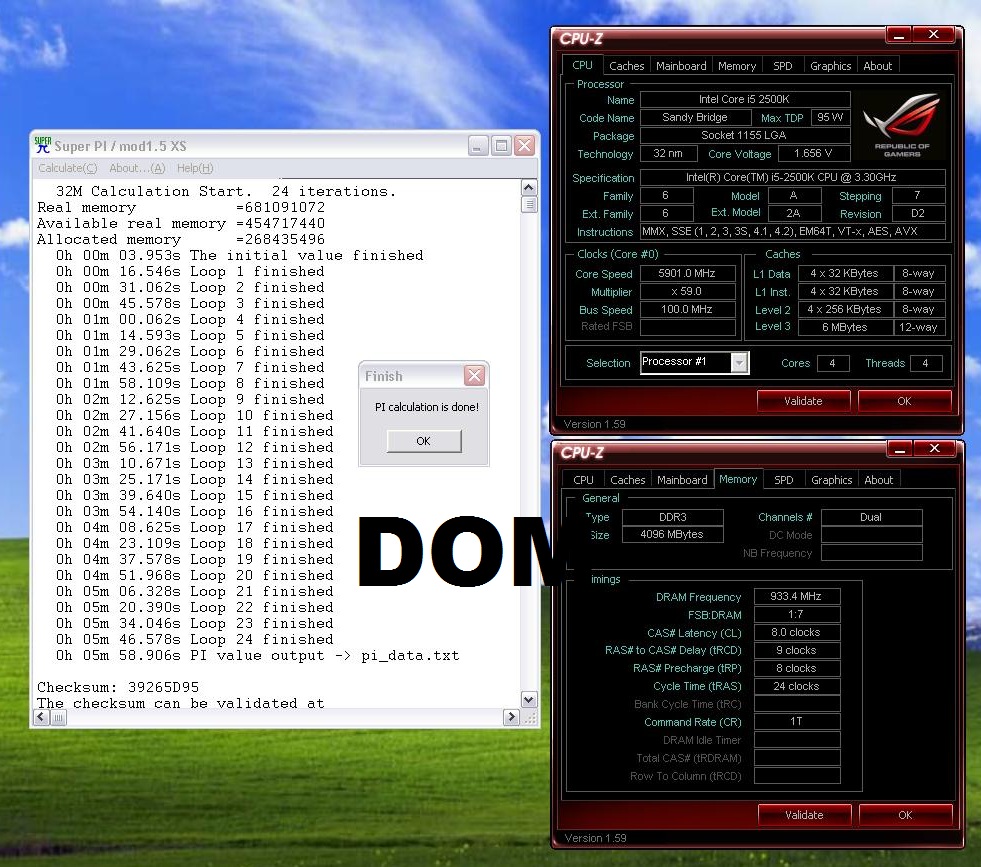Open the Calculate menu in Super PI
981x867 pixels.
point(68,168)
